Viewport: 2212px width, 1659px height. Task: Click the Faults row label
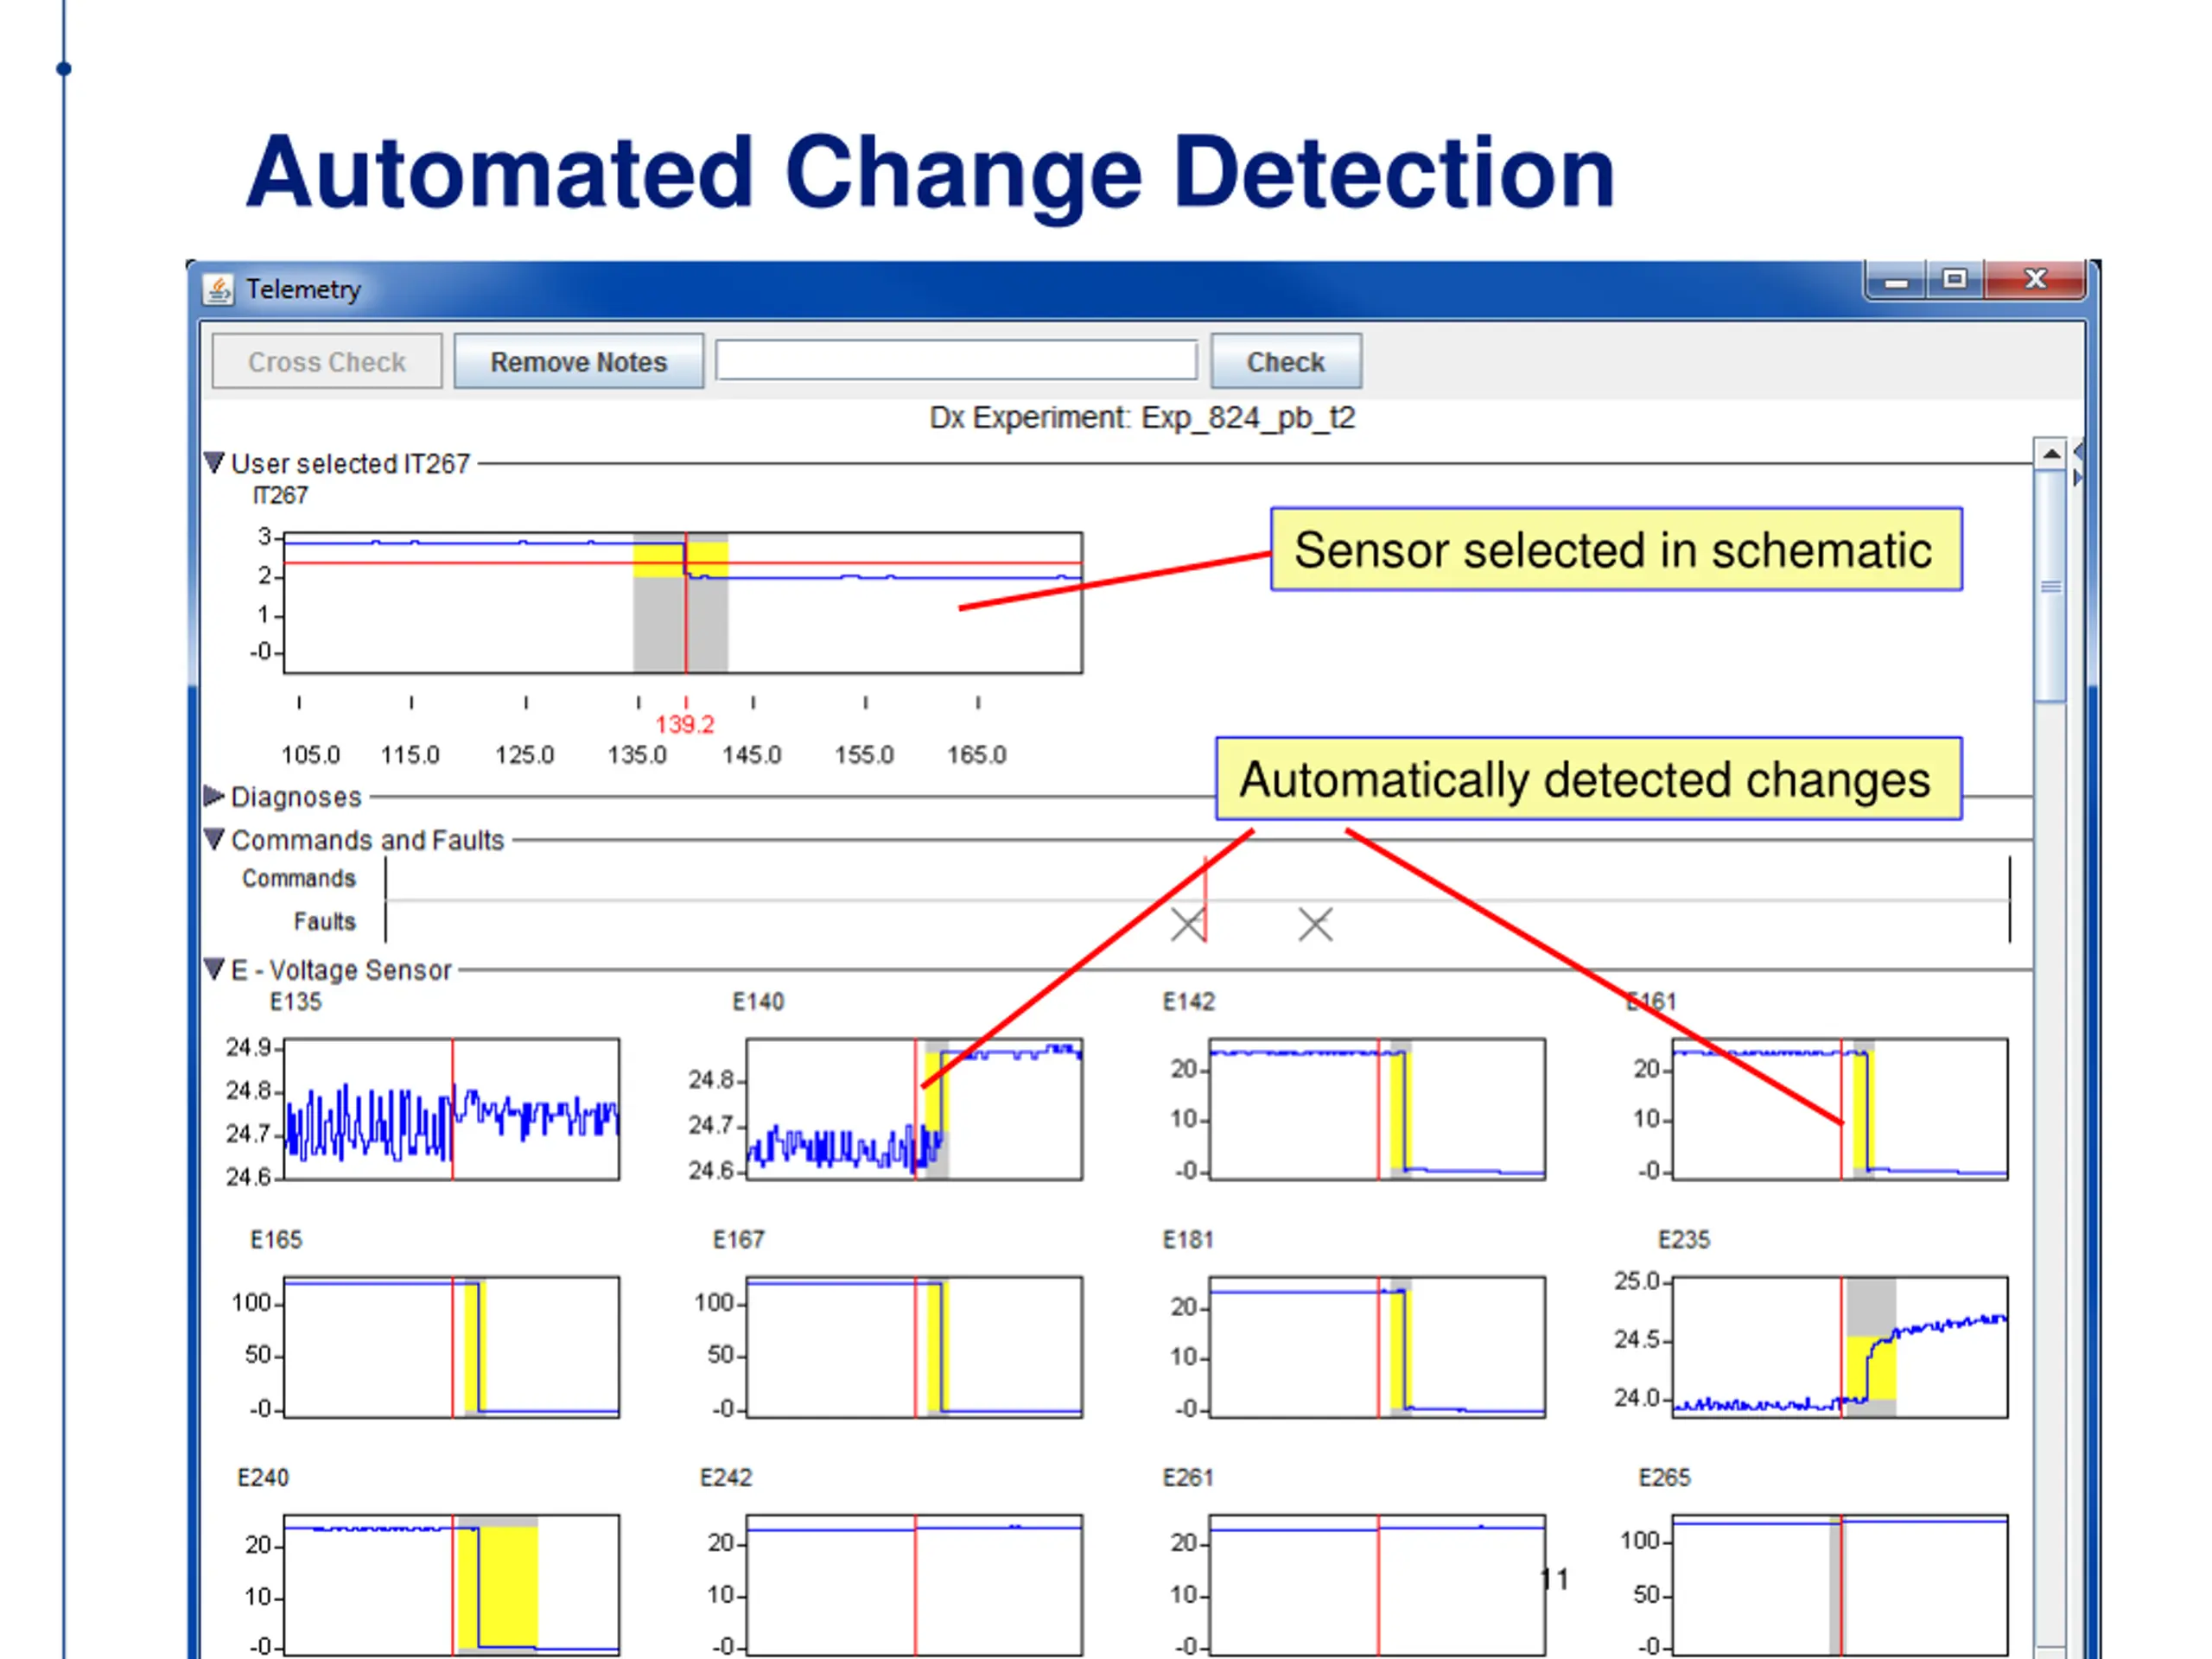[x=325, y=921]
